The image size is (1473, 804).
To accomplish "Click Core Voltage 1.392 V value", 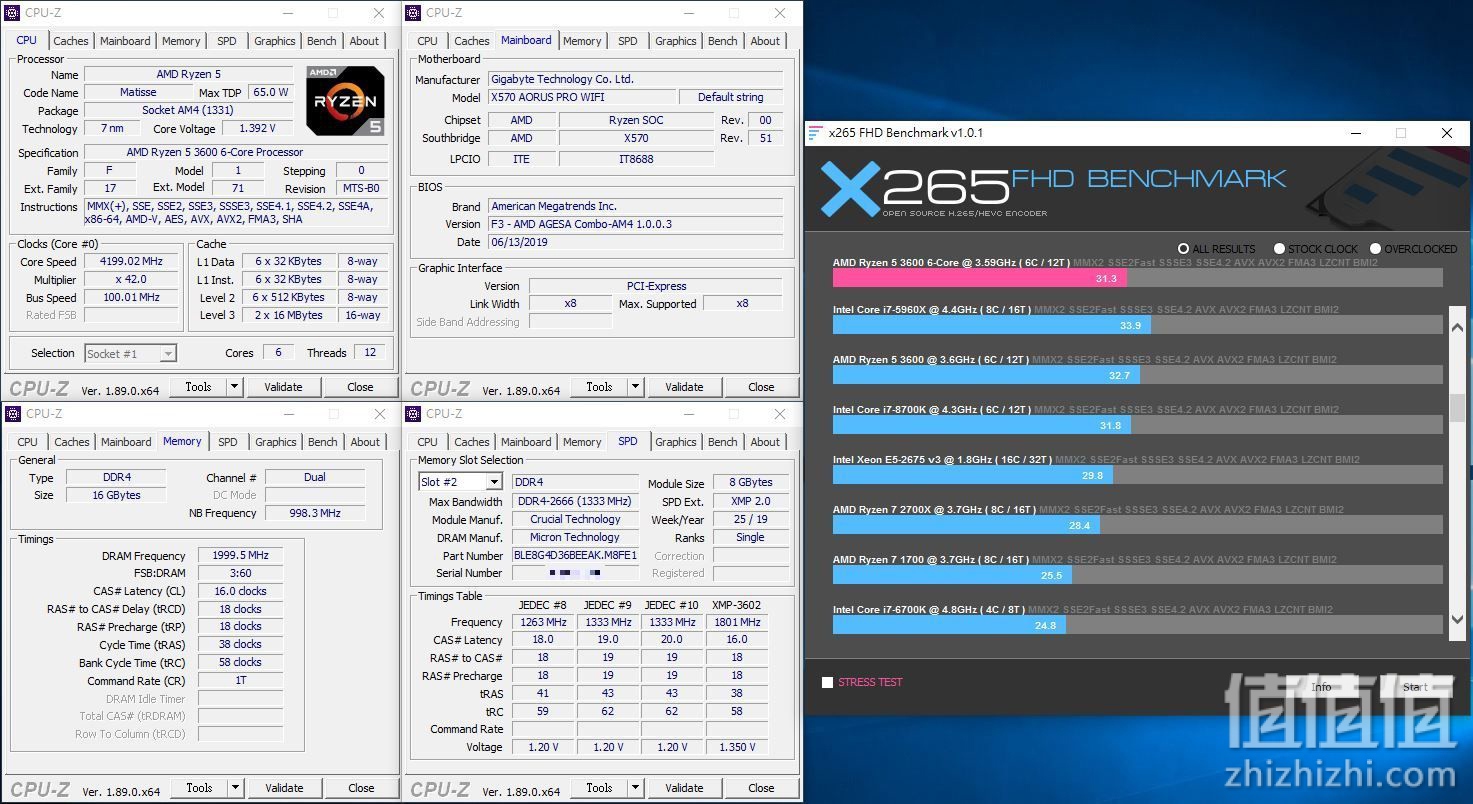I will tap(257, 128).
